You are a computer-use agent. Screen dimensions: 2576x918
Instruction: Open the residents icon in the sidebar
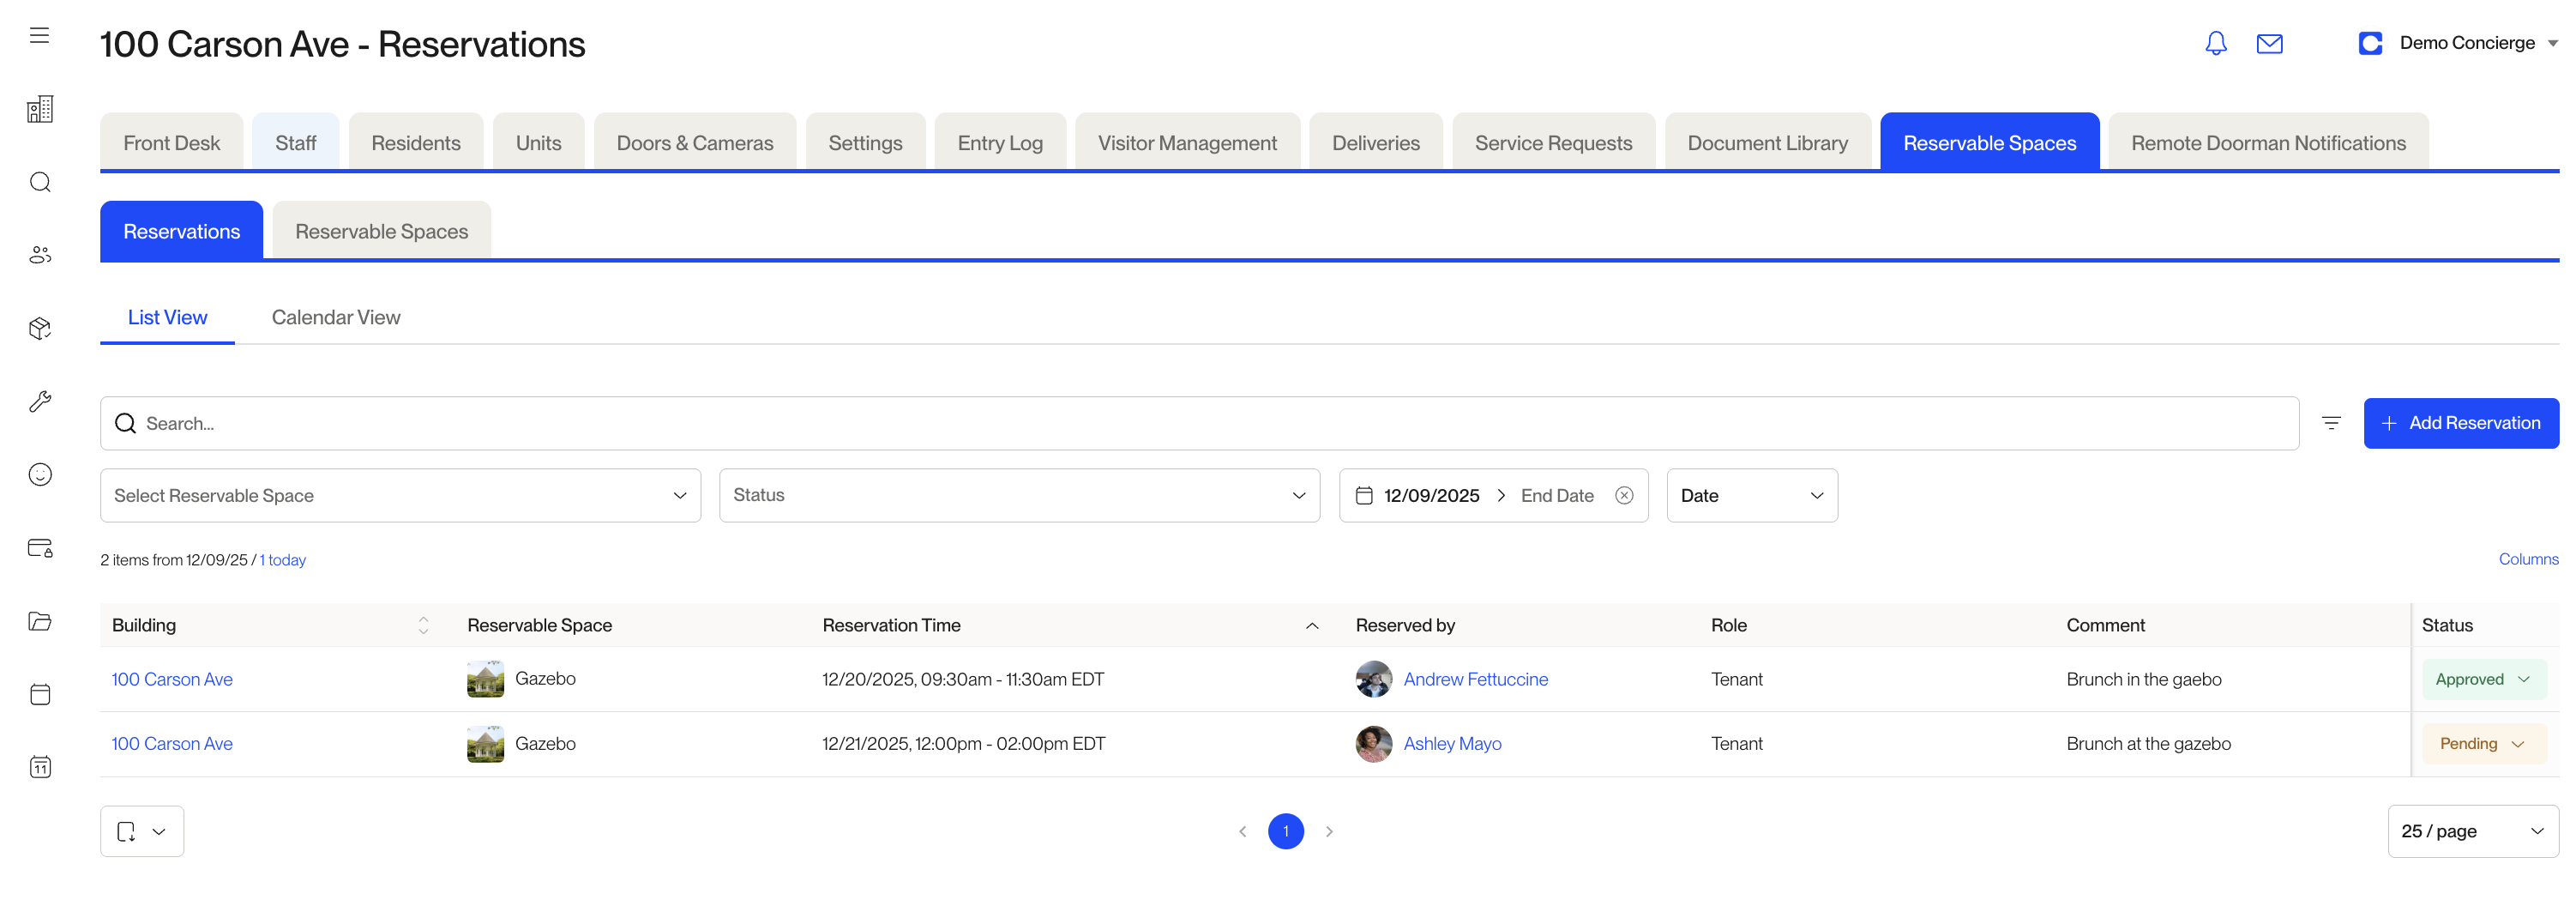click(x=40, y=254)
